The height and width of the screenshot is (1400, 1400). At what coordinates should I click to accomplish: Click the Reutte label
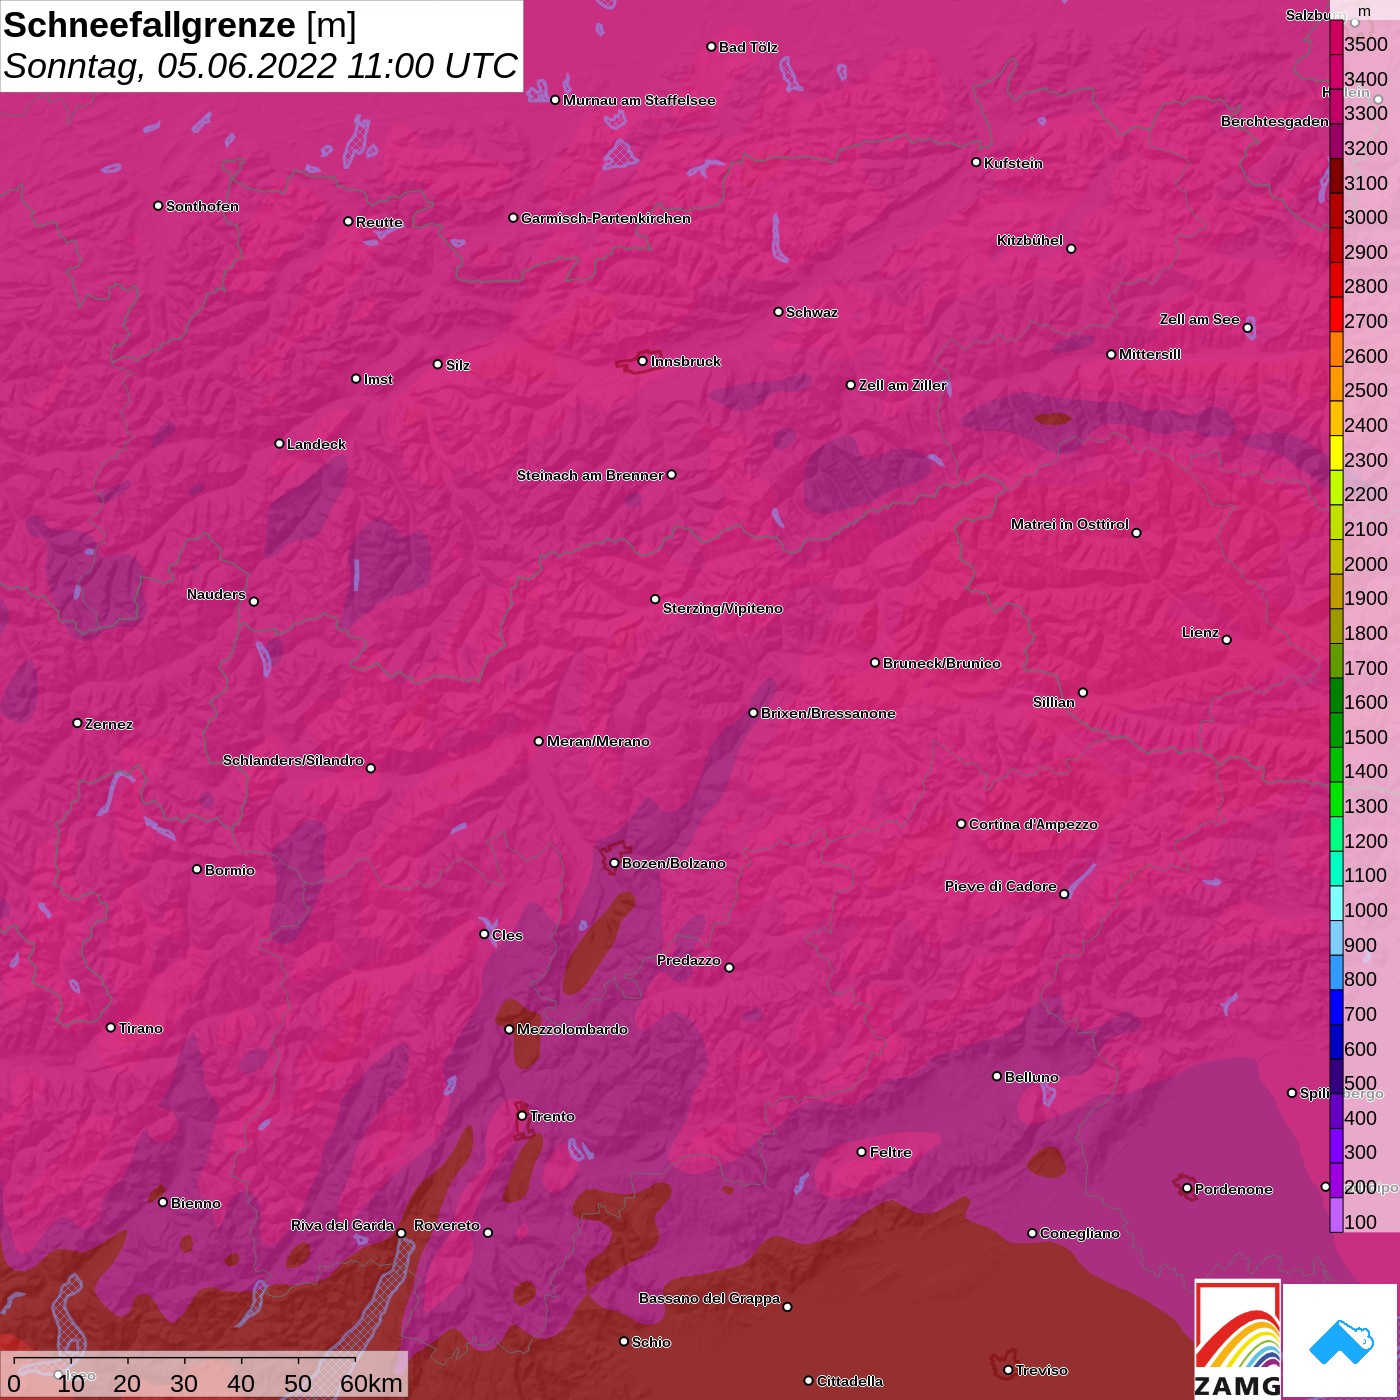click(x=379, y=222)
